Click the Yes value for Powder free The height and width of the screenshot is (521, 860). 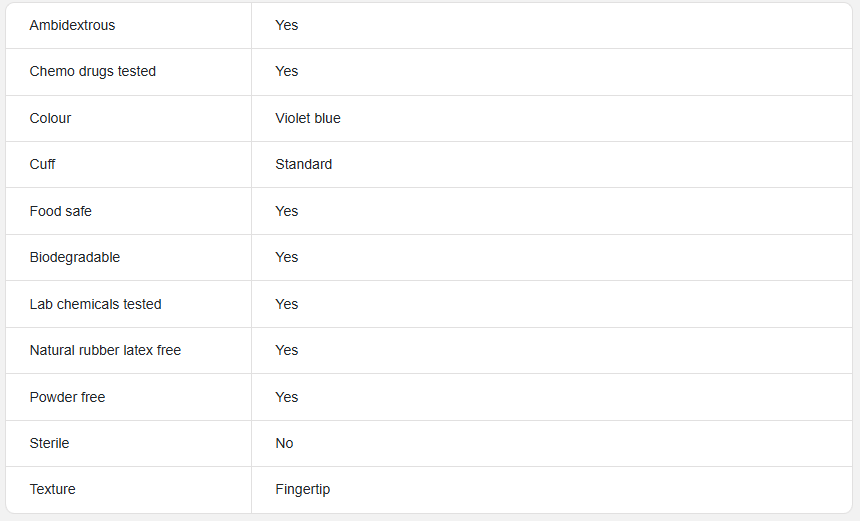(286, 397)
